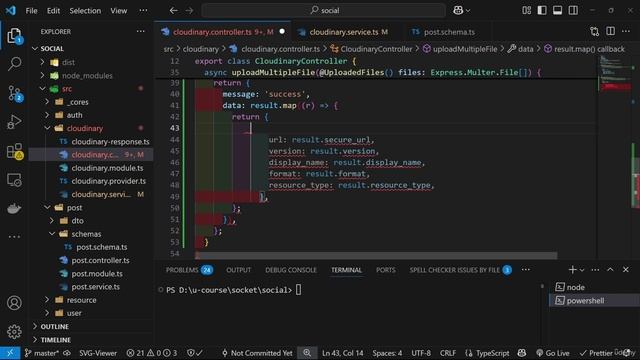Open the File menu

[31, 11]
